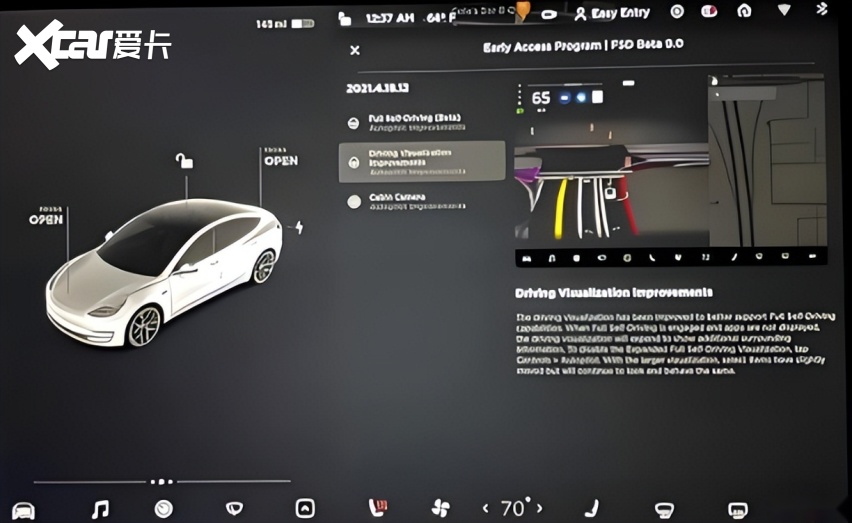Tap the round camera app icon
Viewport: 852px width, 523px height.
pyautogui.click(x=164, y=509)
